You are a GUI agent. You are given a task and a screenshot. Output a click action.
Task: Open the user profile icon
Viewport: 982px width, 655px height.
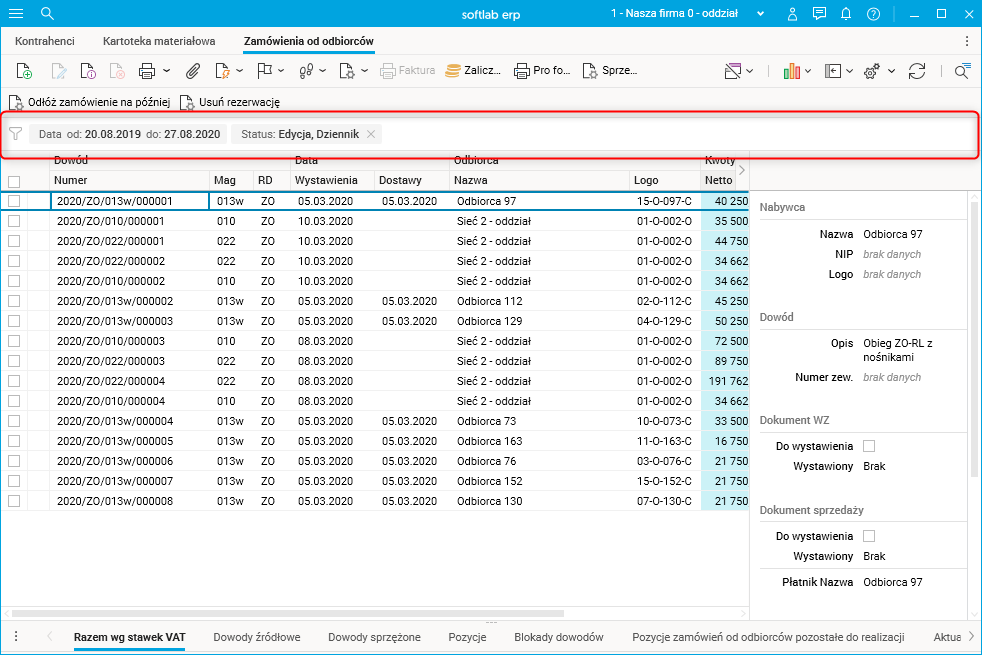coord(793,14)
